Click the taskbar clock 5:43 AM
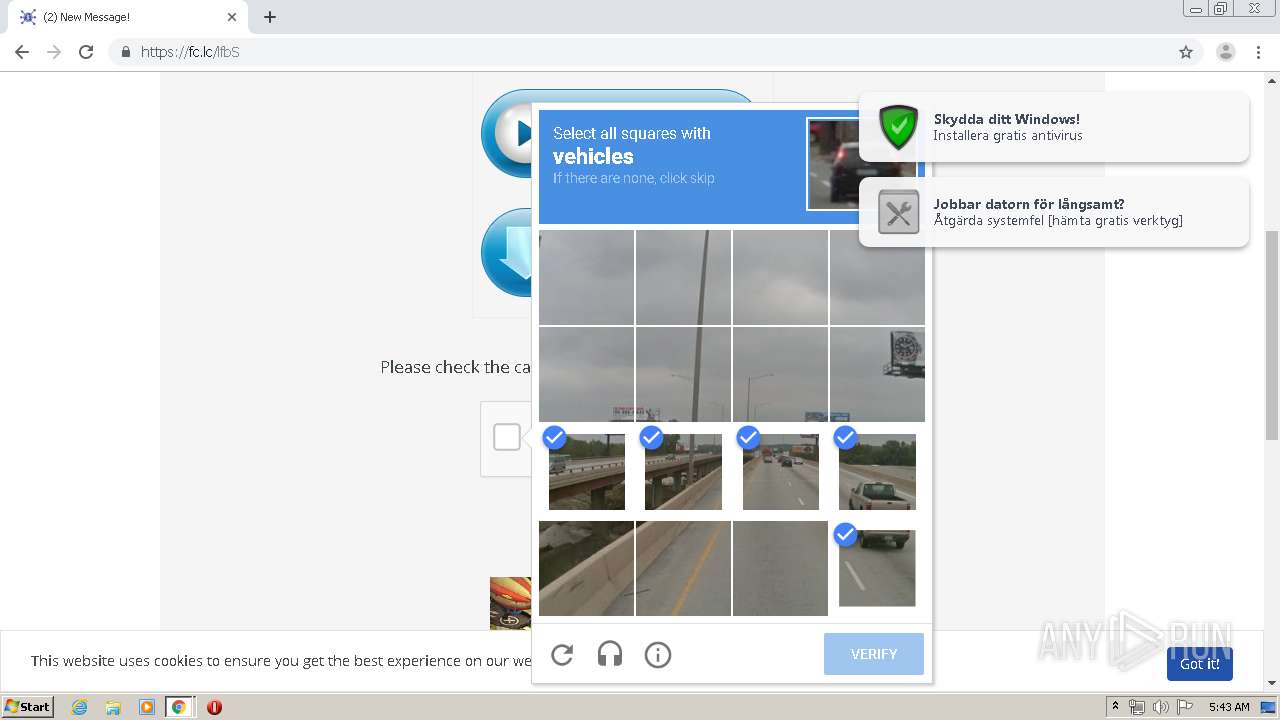The image size is (1280, 720). pyautogui.click(x=1228, y=707)
